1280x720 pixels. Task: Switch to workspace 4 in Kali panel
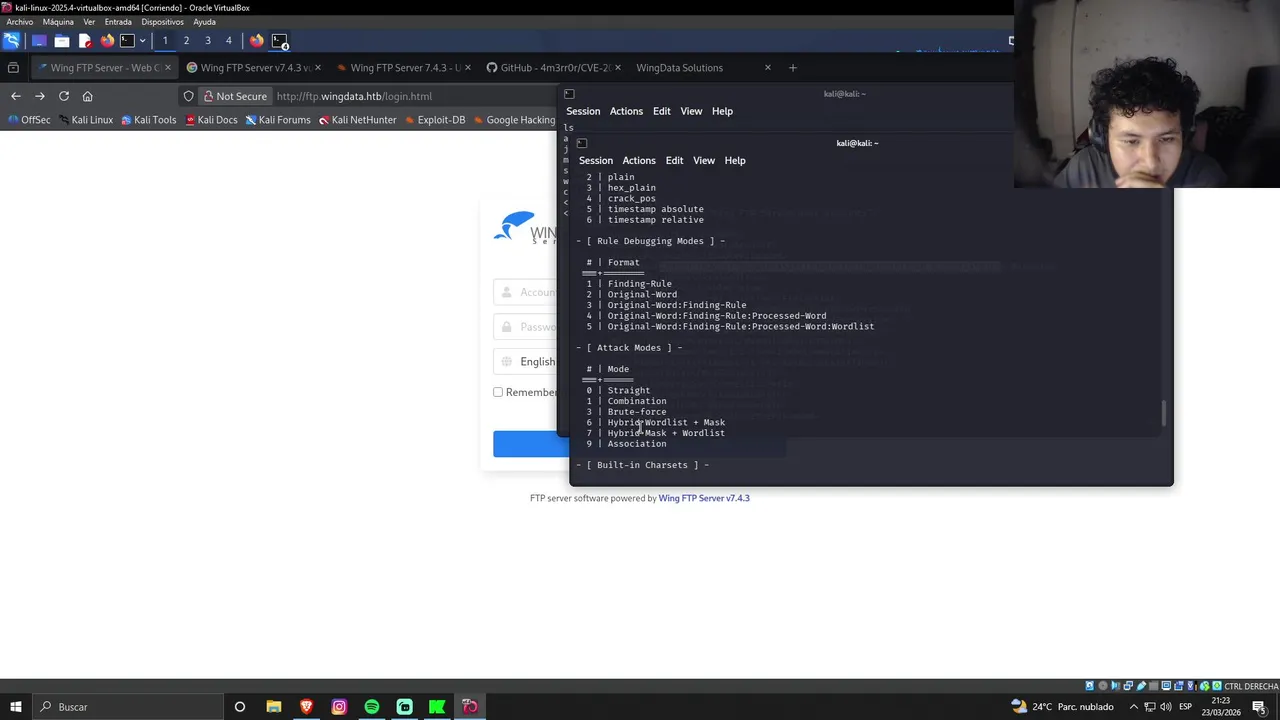click(x=228, y=41)
